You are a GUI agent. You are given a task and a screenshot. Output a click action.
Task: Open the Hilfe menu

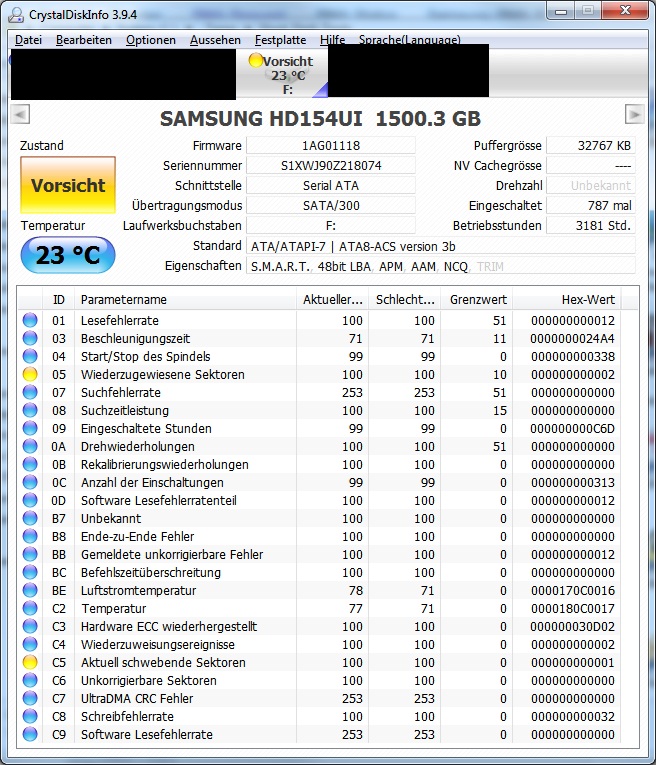[332, 40]
